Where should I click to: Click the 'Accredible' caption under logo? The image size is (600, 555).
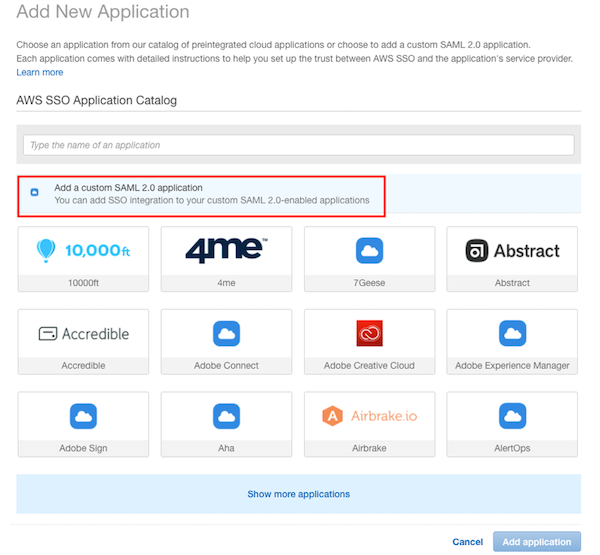[83, 366]
